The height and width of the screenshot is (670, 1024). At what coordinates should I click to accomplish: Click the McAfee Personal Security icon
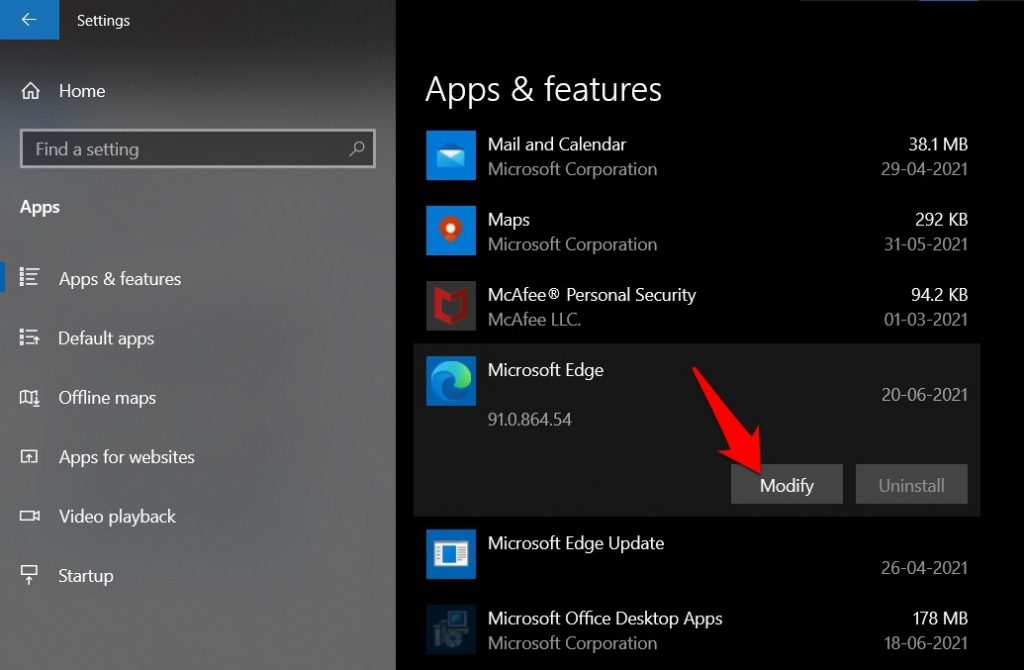pyautogui.click(x=450, y=306)
